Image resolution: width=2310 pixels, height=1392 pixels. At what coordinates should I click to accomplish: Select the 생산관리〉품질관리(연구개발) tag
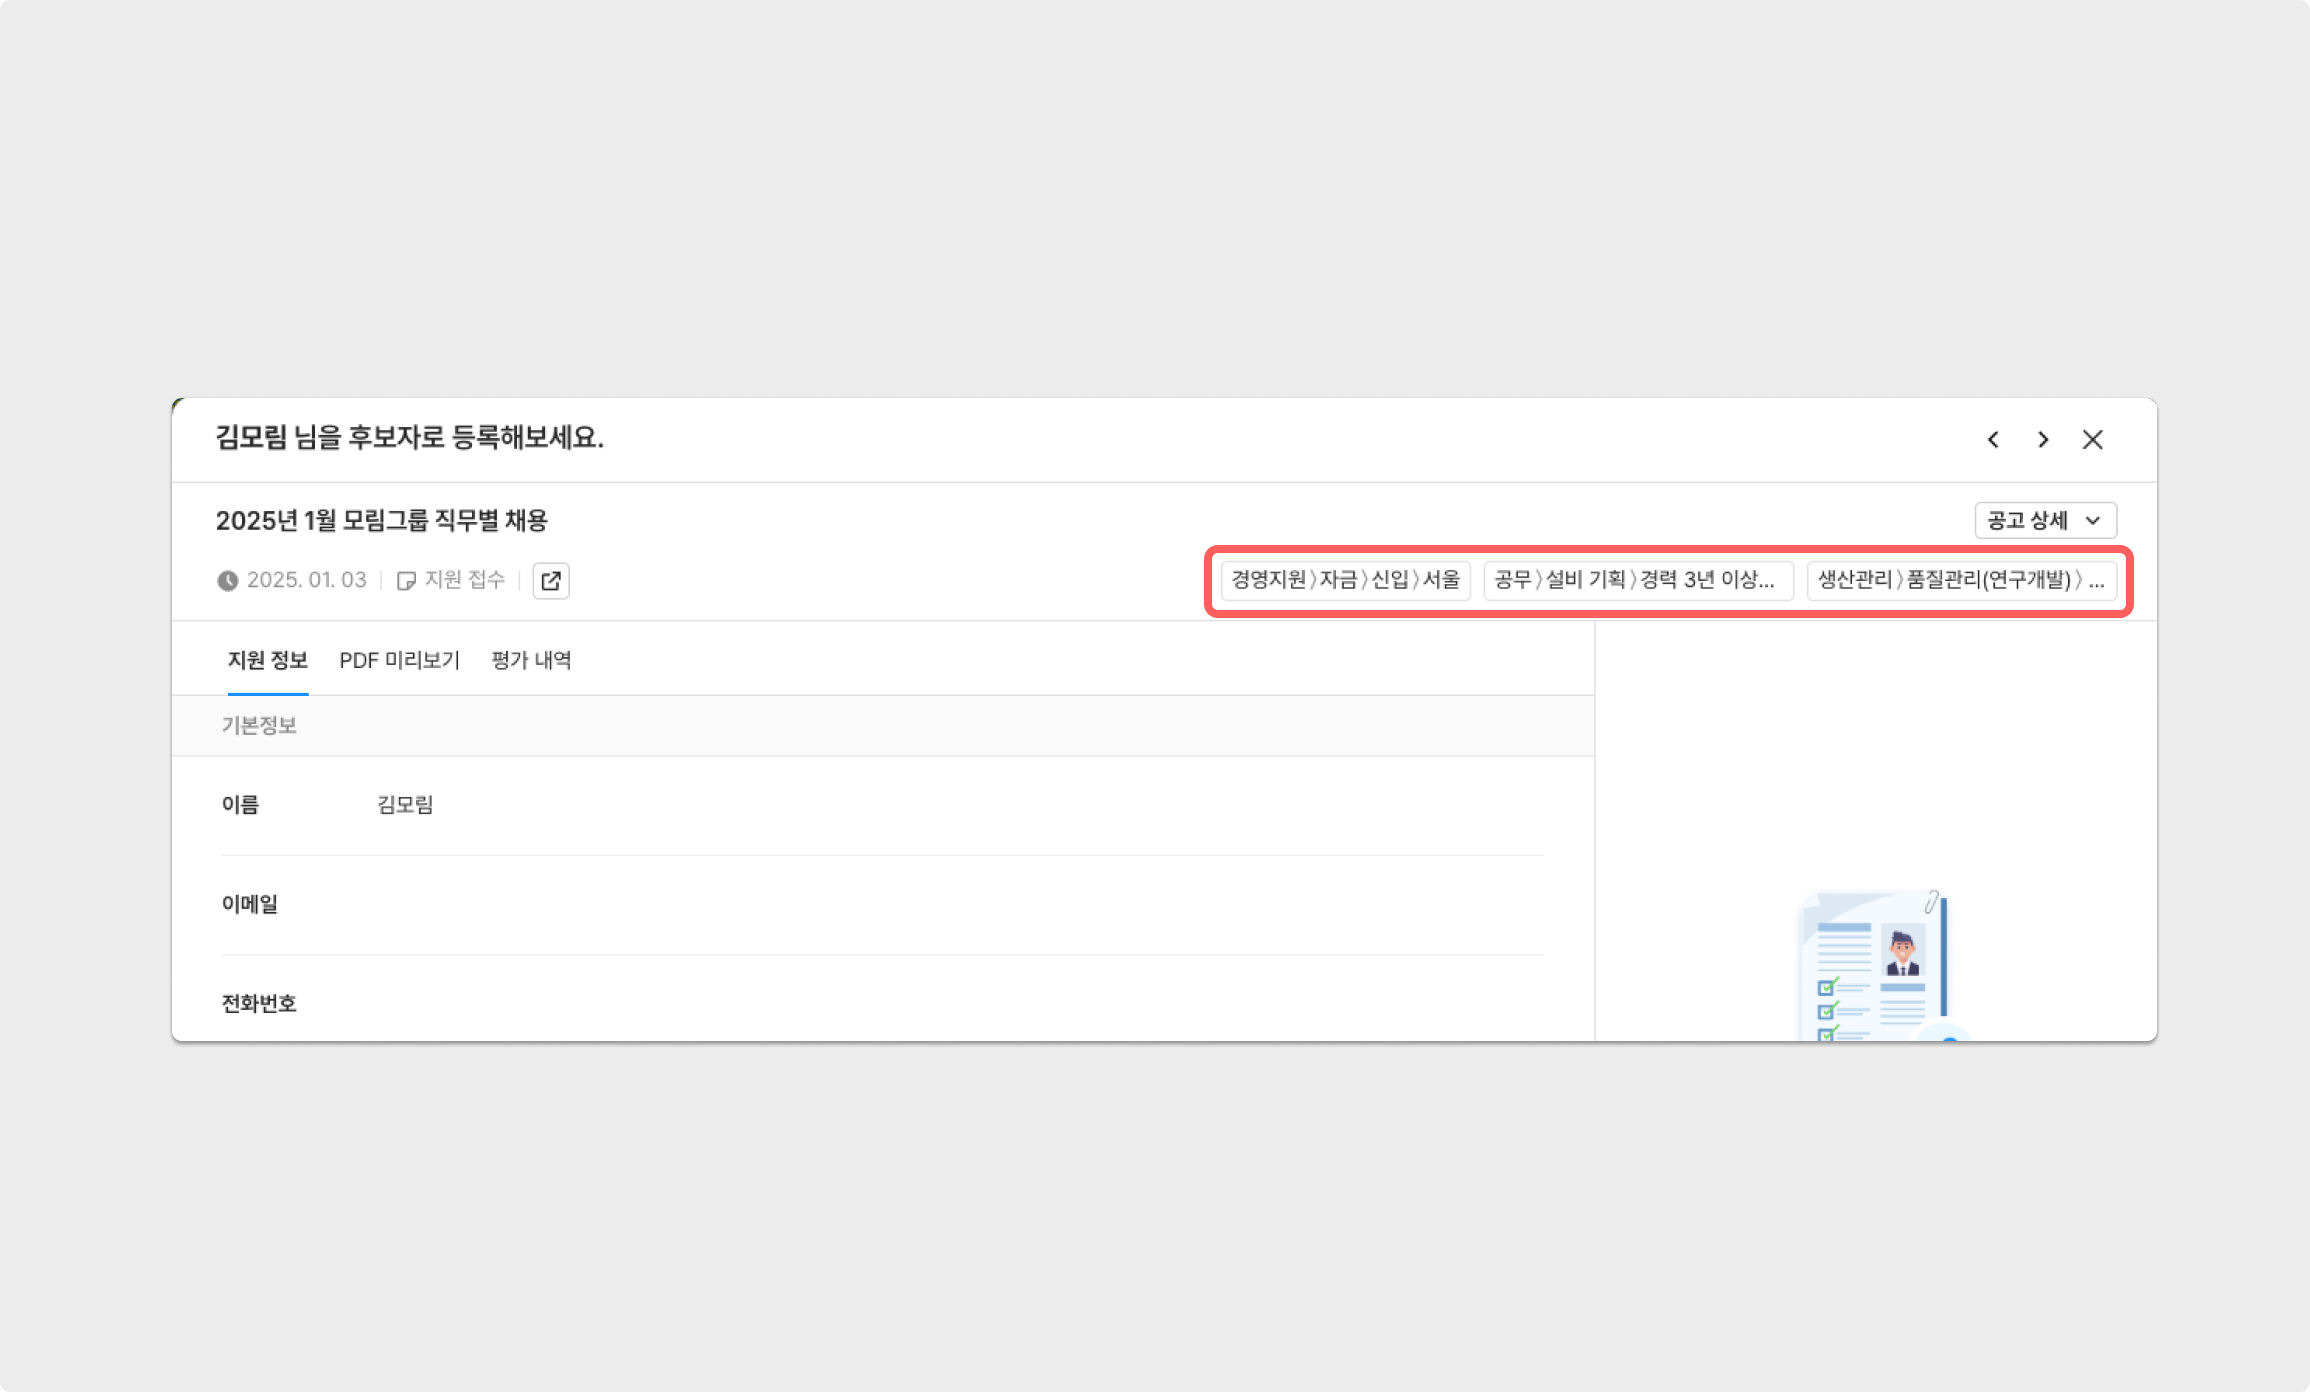[x=1960, y=580]
